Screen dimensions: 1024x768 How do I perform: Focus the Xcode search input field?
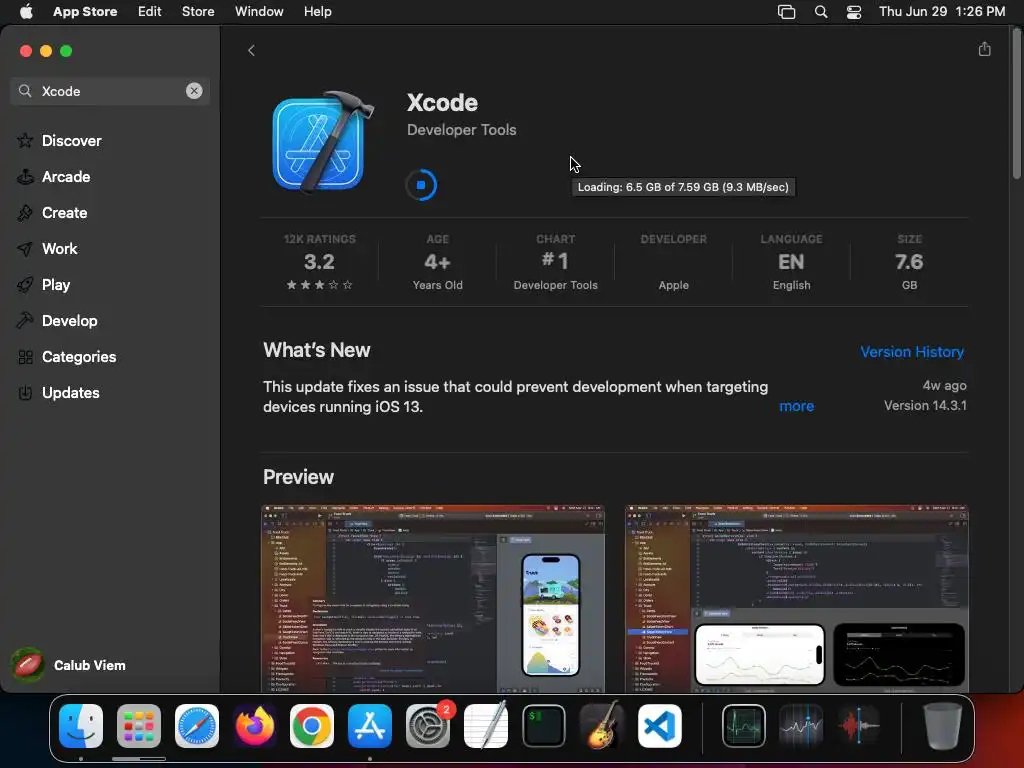110,91
